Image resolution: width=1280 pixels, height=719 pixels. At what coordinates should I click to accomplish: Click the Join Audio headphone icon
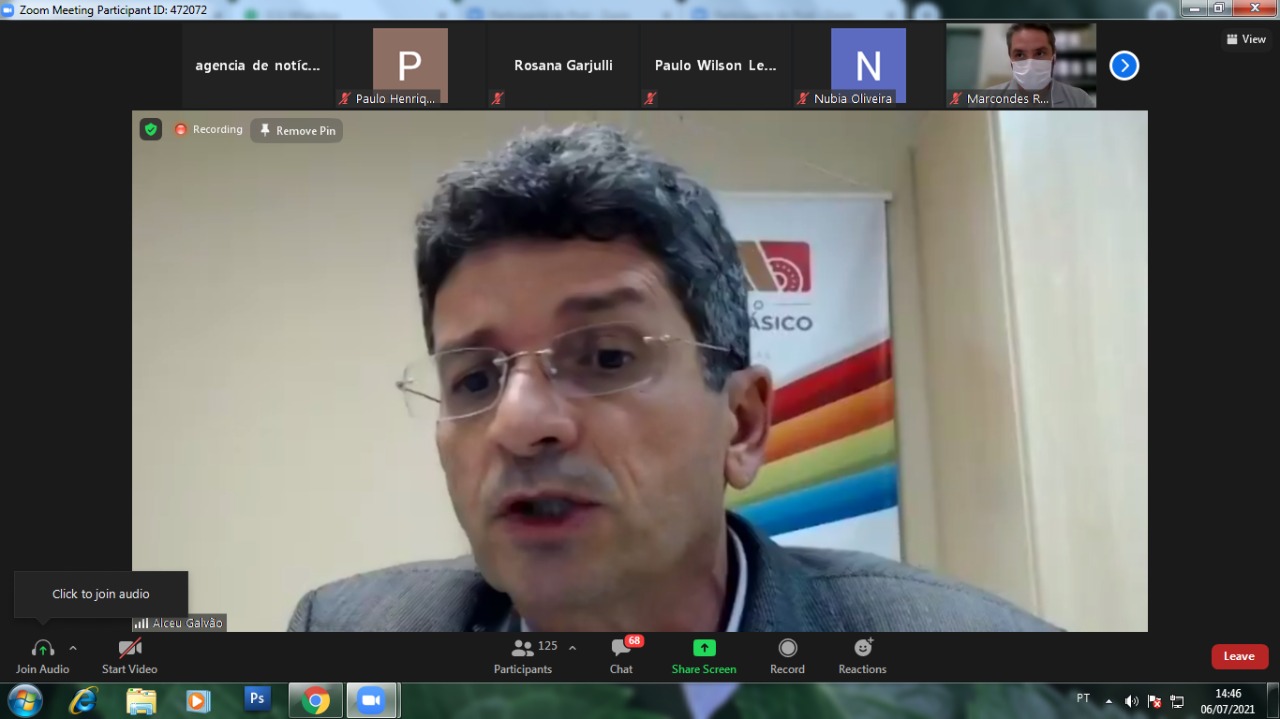(x=42, y=648)
